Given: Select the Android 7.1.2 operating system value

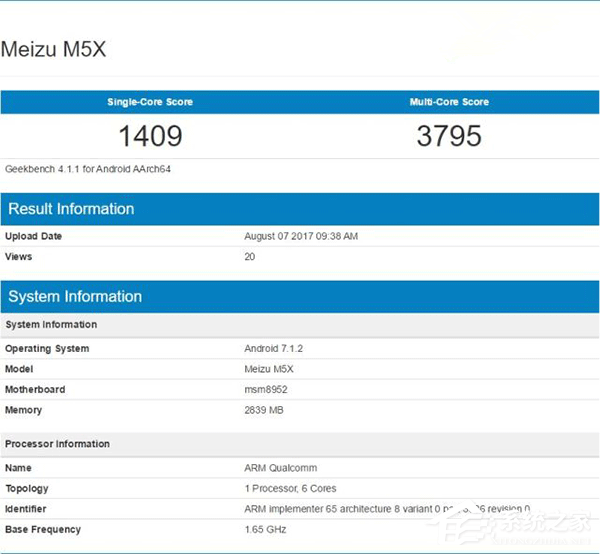Looking at the screenshot, I should (275, 349).
